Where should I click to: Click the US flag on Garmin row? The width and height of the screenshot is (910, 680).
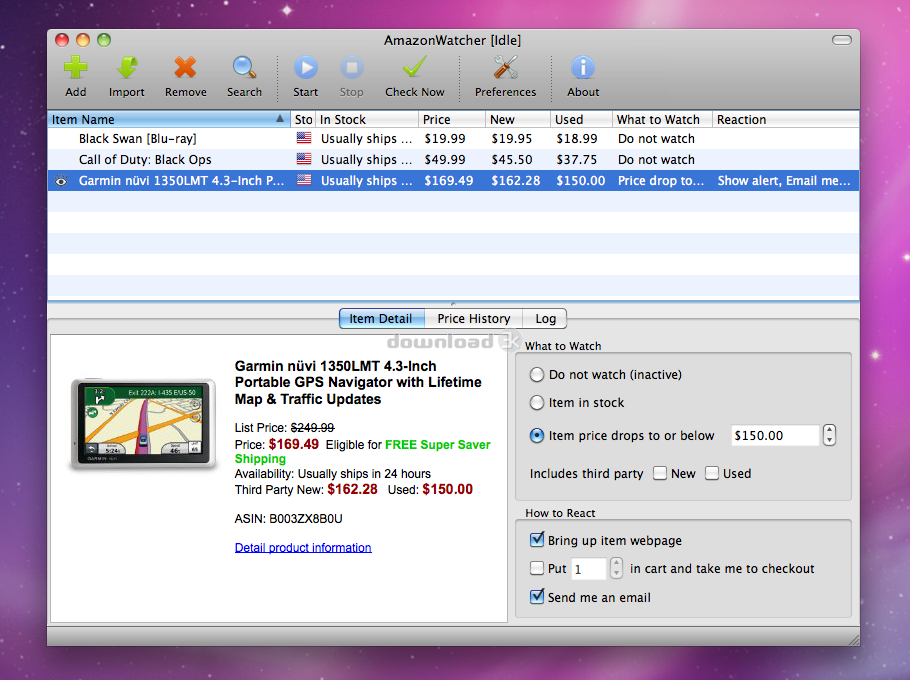coord(304,180)
